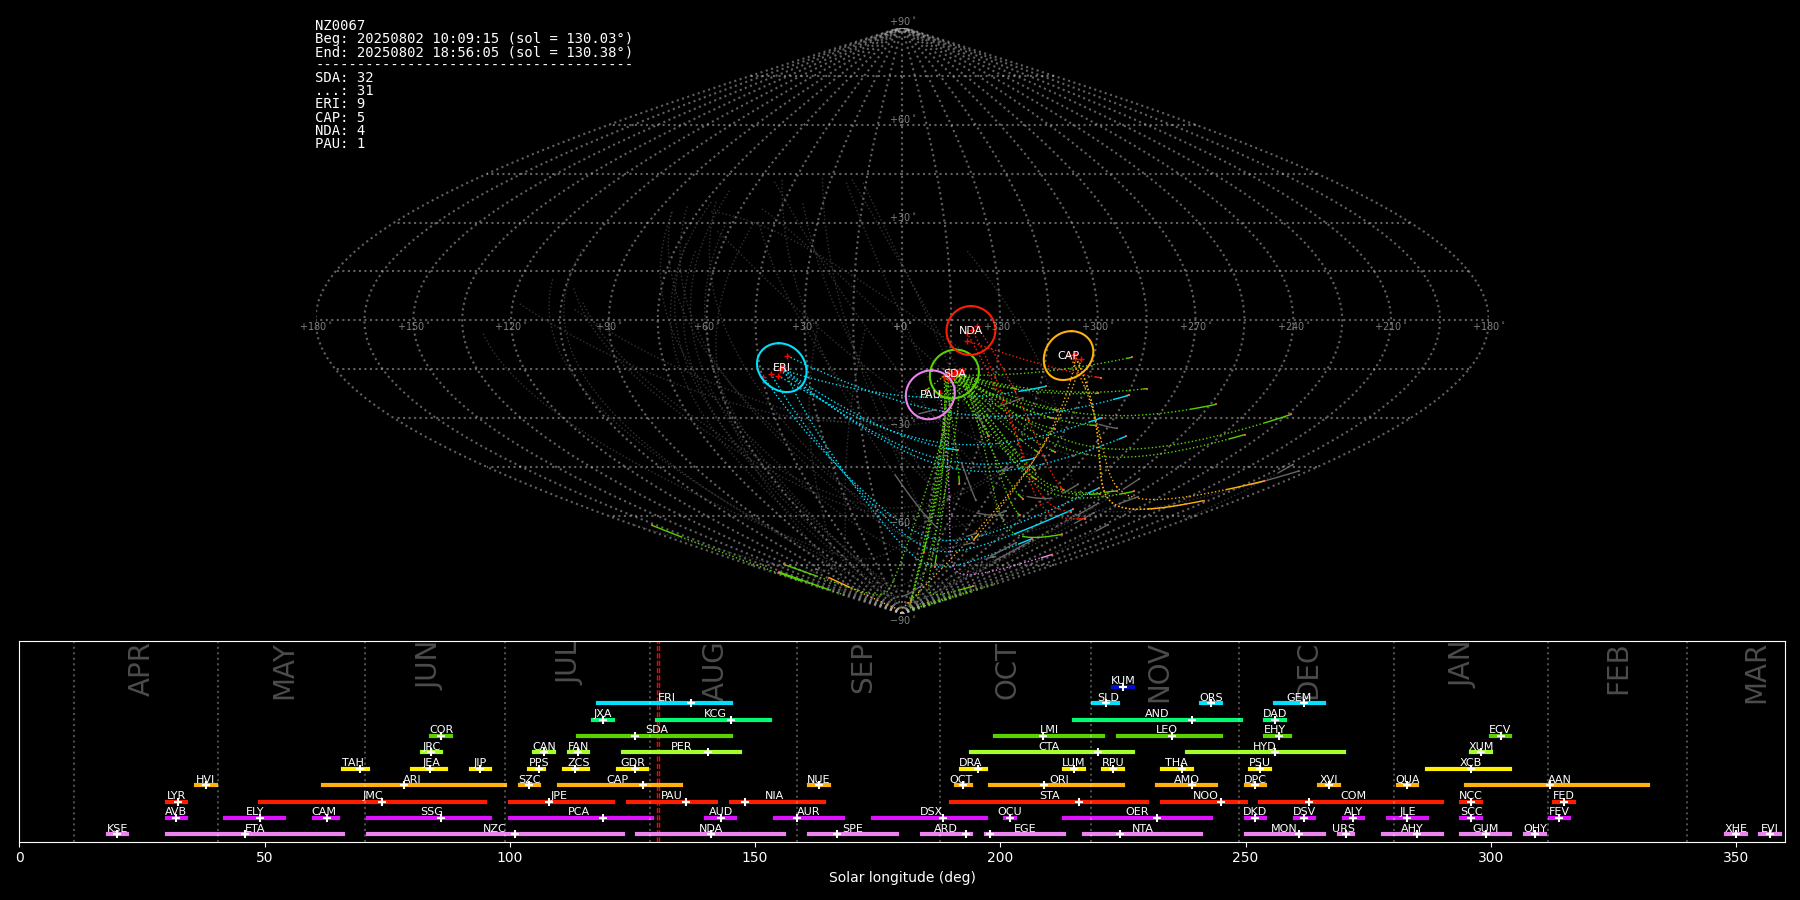Click the orange CAP radiant circle on sky map
Image resolution: width=1800 pixels, height=900 pixels.
(1068, 356)
